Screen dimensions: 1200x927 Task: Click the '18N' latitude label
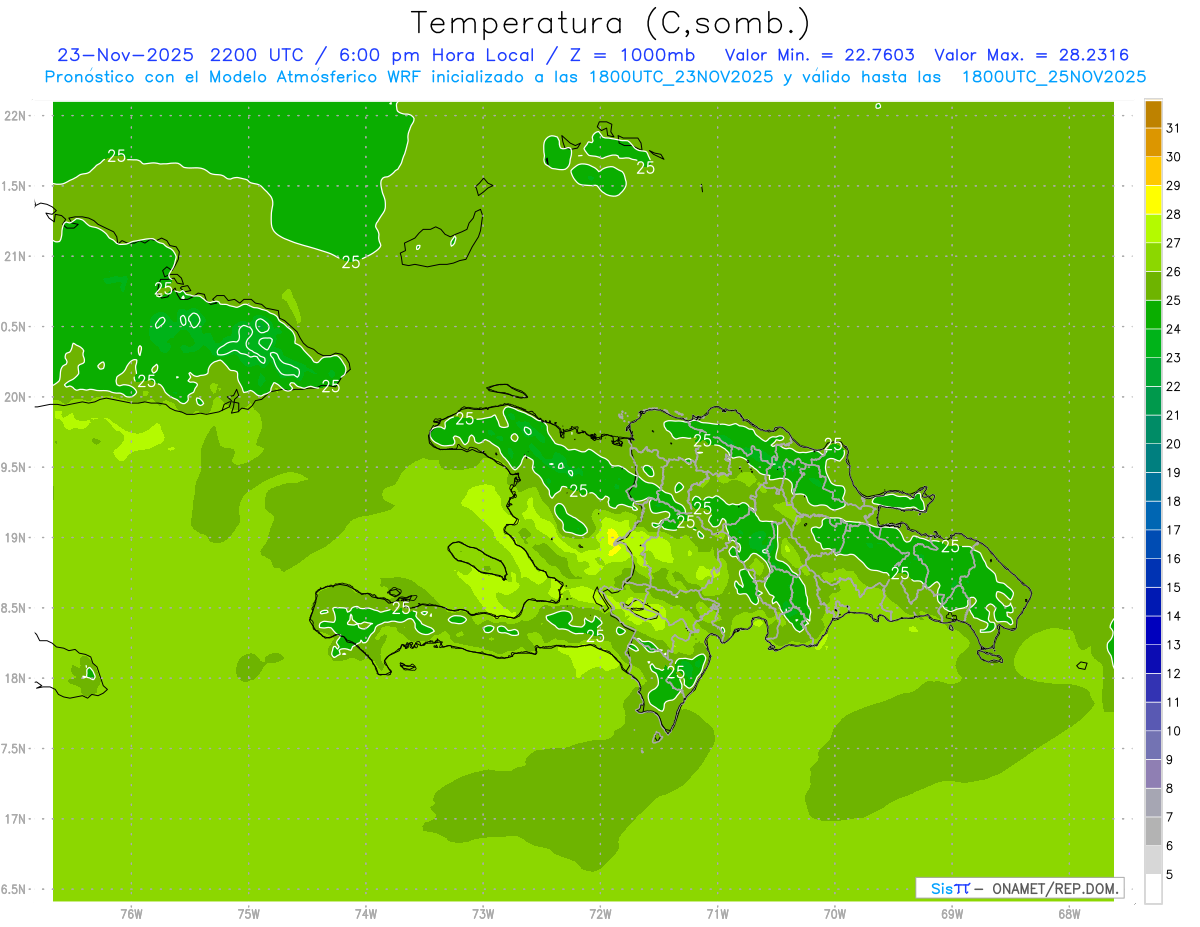click(16, 678)
